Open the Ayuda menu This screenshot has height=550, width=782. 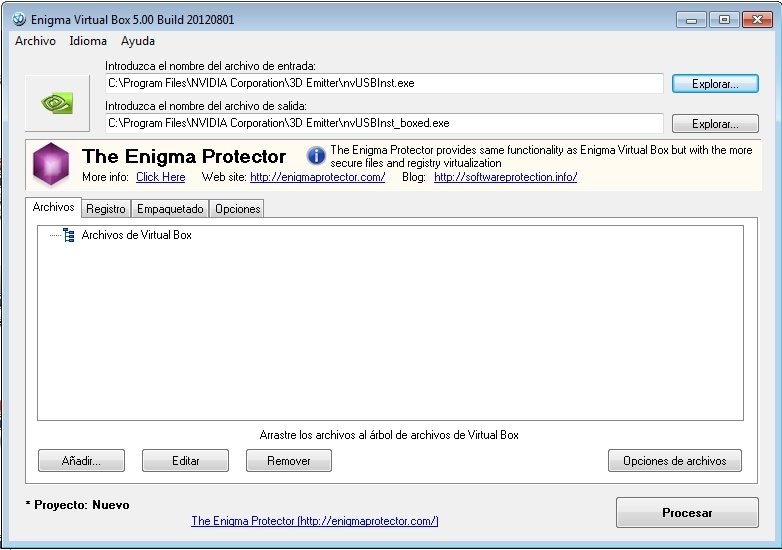click(138, 41)
